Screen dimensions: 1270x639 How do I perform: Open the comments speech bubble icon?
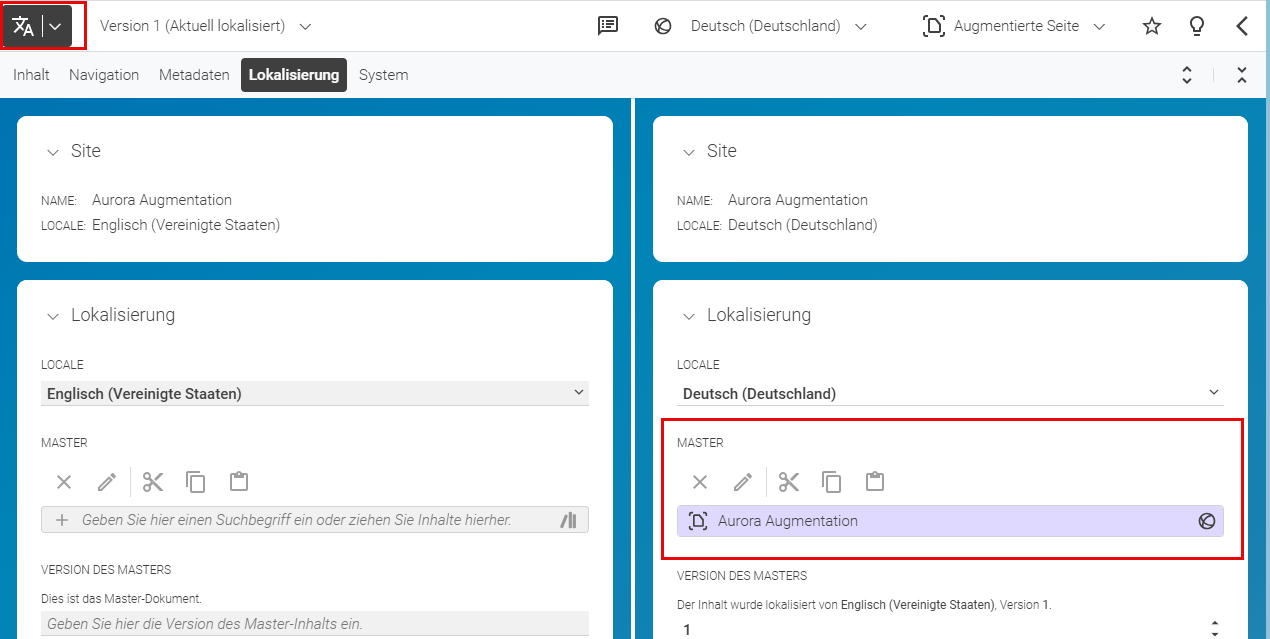608,26
